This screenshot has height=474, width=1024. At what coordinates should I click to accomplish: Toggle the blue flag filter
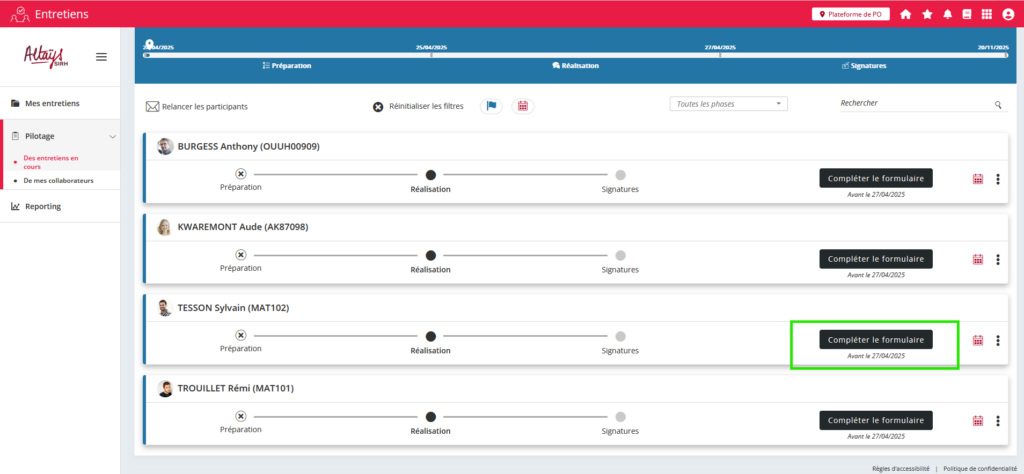click(x=491, y=106)
